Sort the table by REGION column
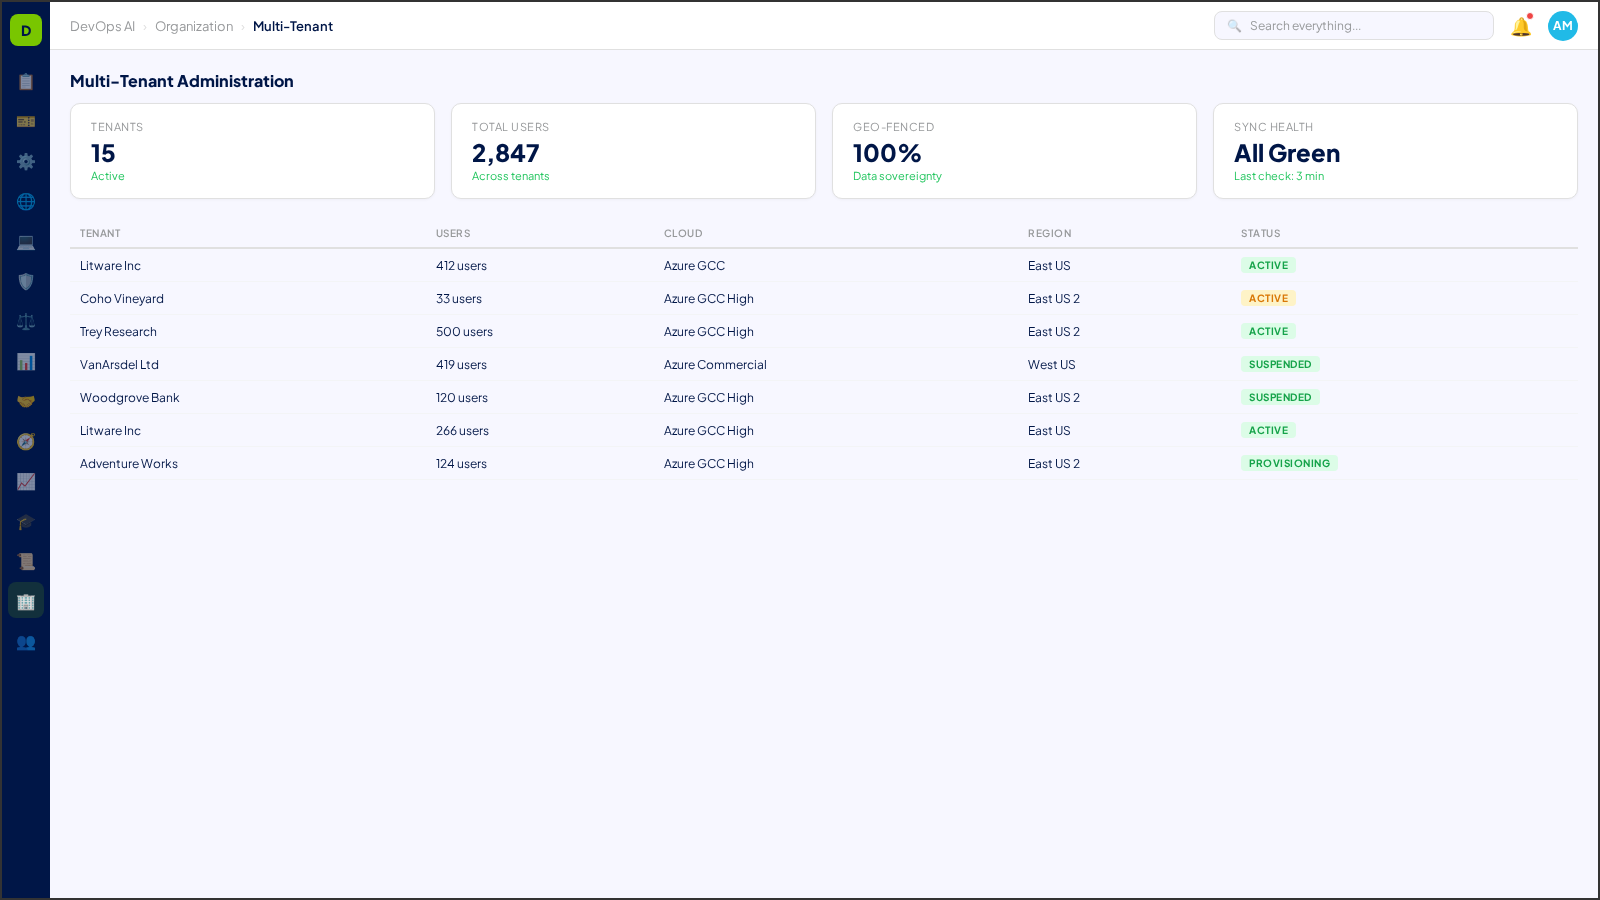The height and width of the screenshot is (900, 1600). coord(1049,233)
